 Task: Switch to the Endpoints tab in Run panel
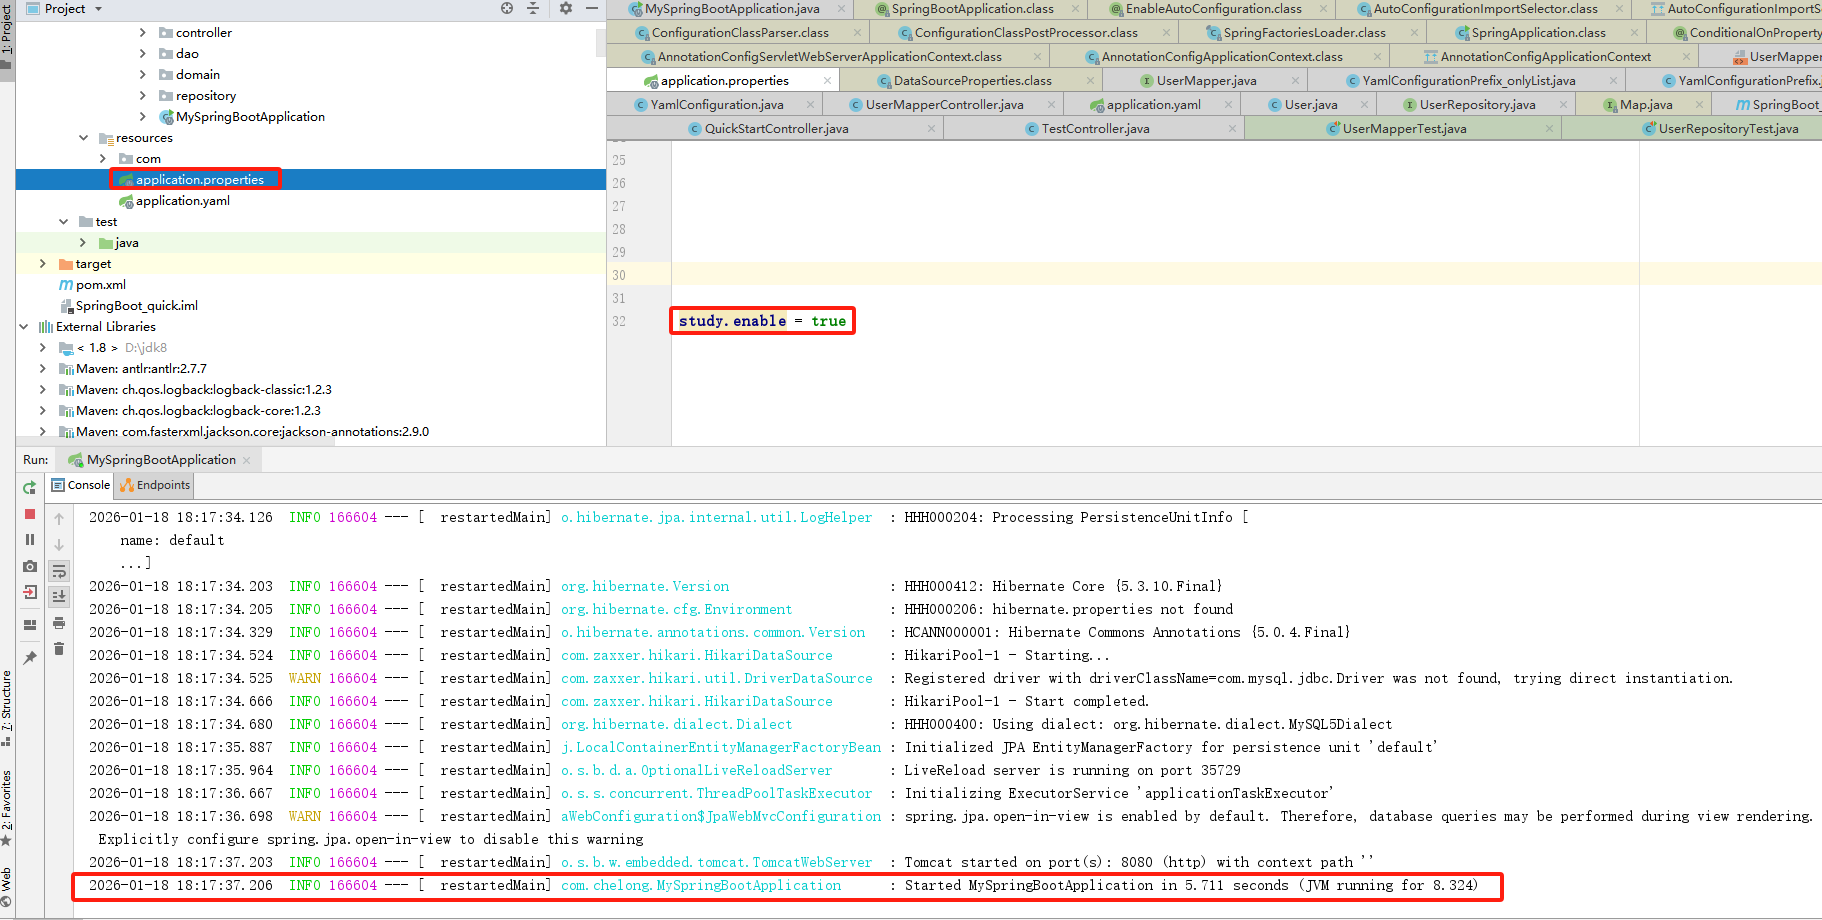click(155, 485)
